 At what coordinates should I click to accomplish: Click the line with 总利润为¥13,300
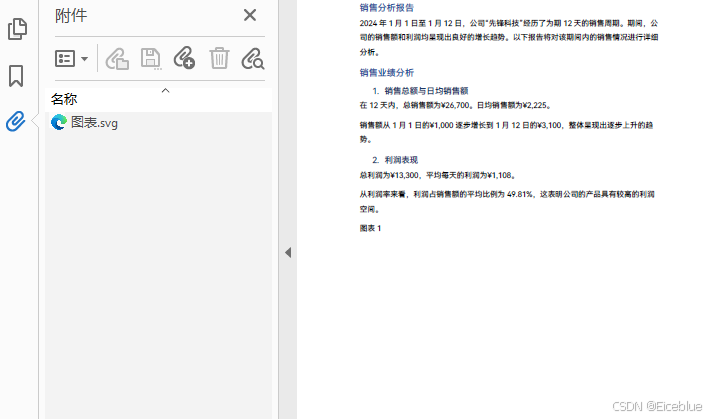point(439,176)
